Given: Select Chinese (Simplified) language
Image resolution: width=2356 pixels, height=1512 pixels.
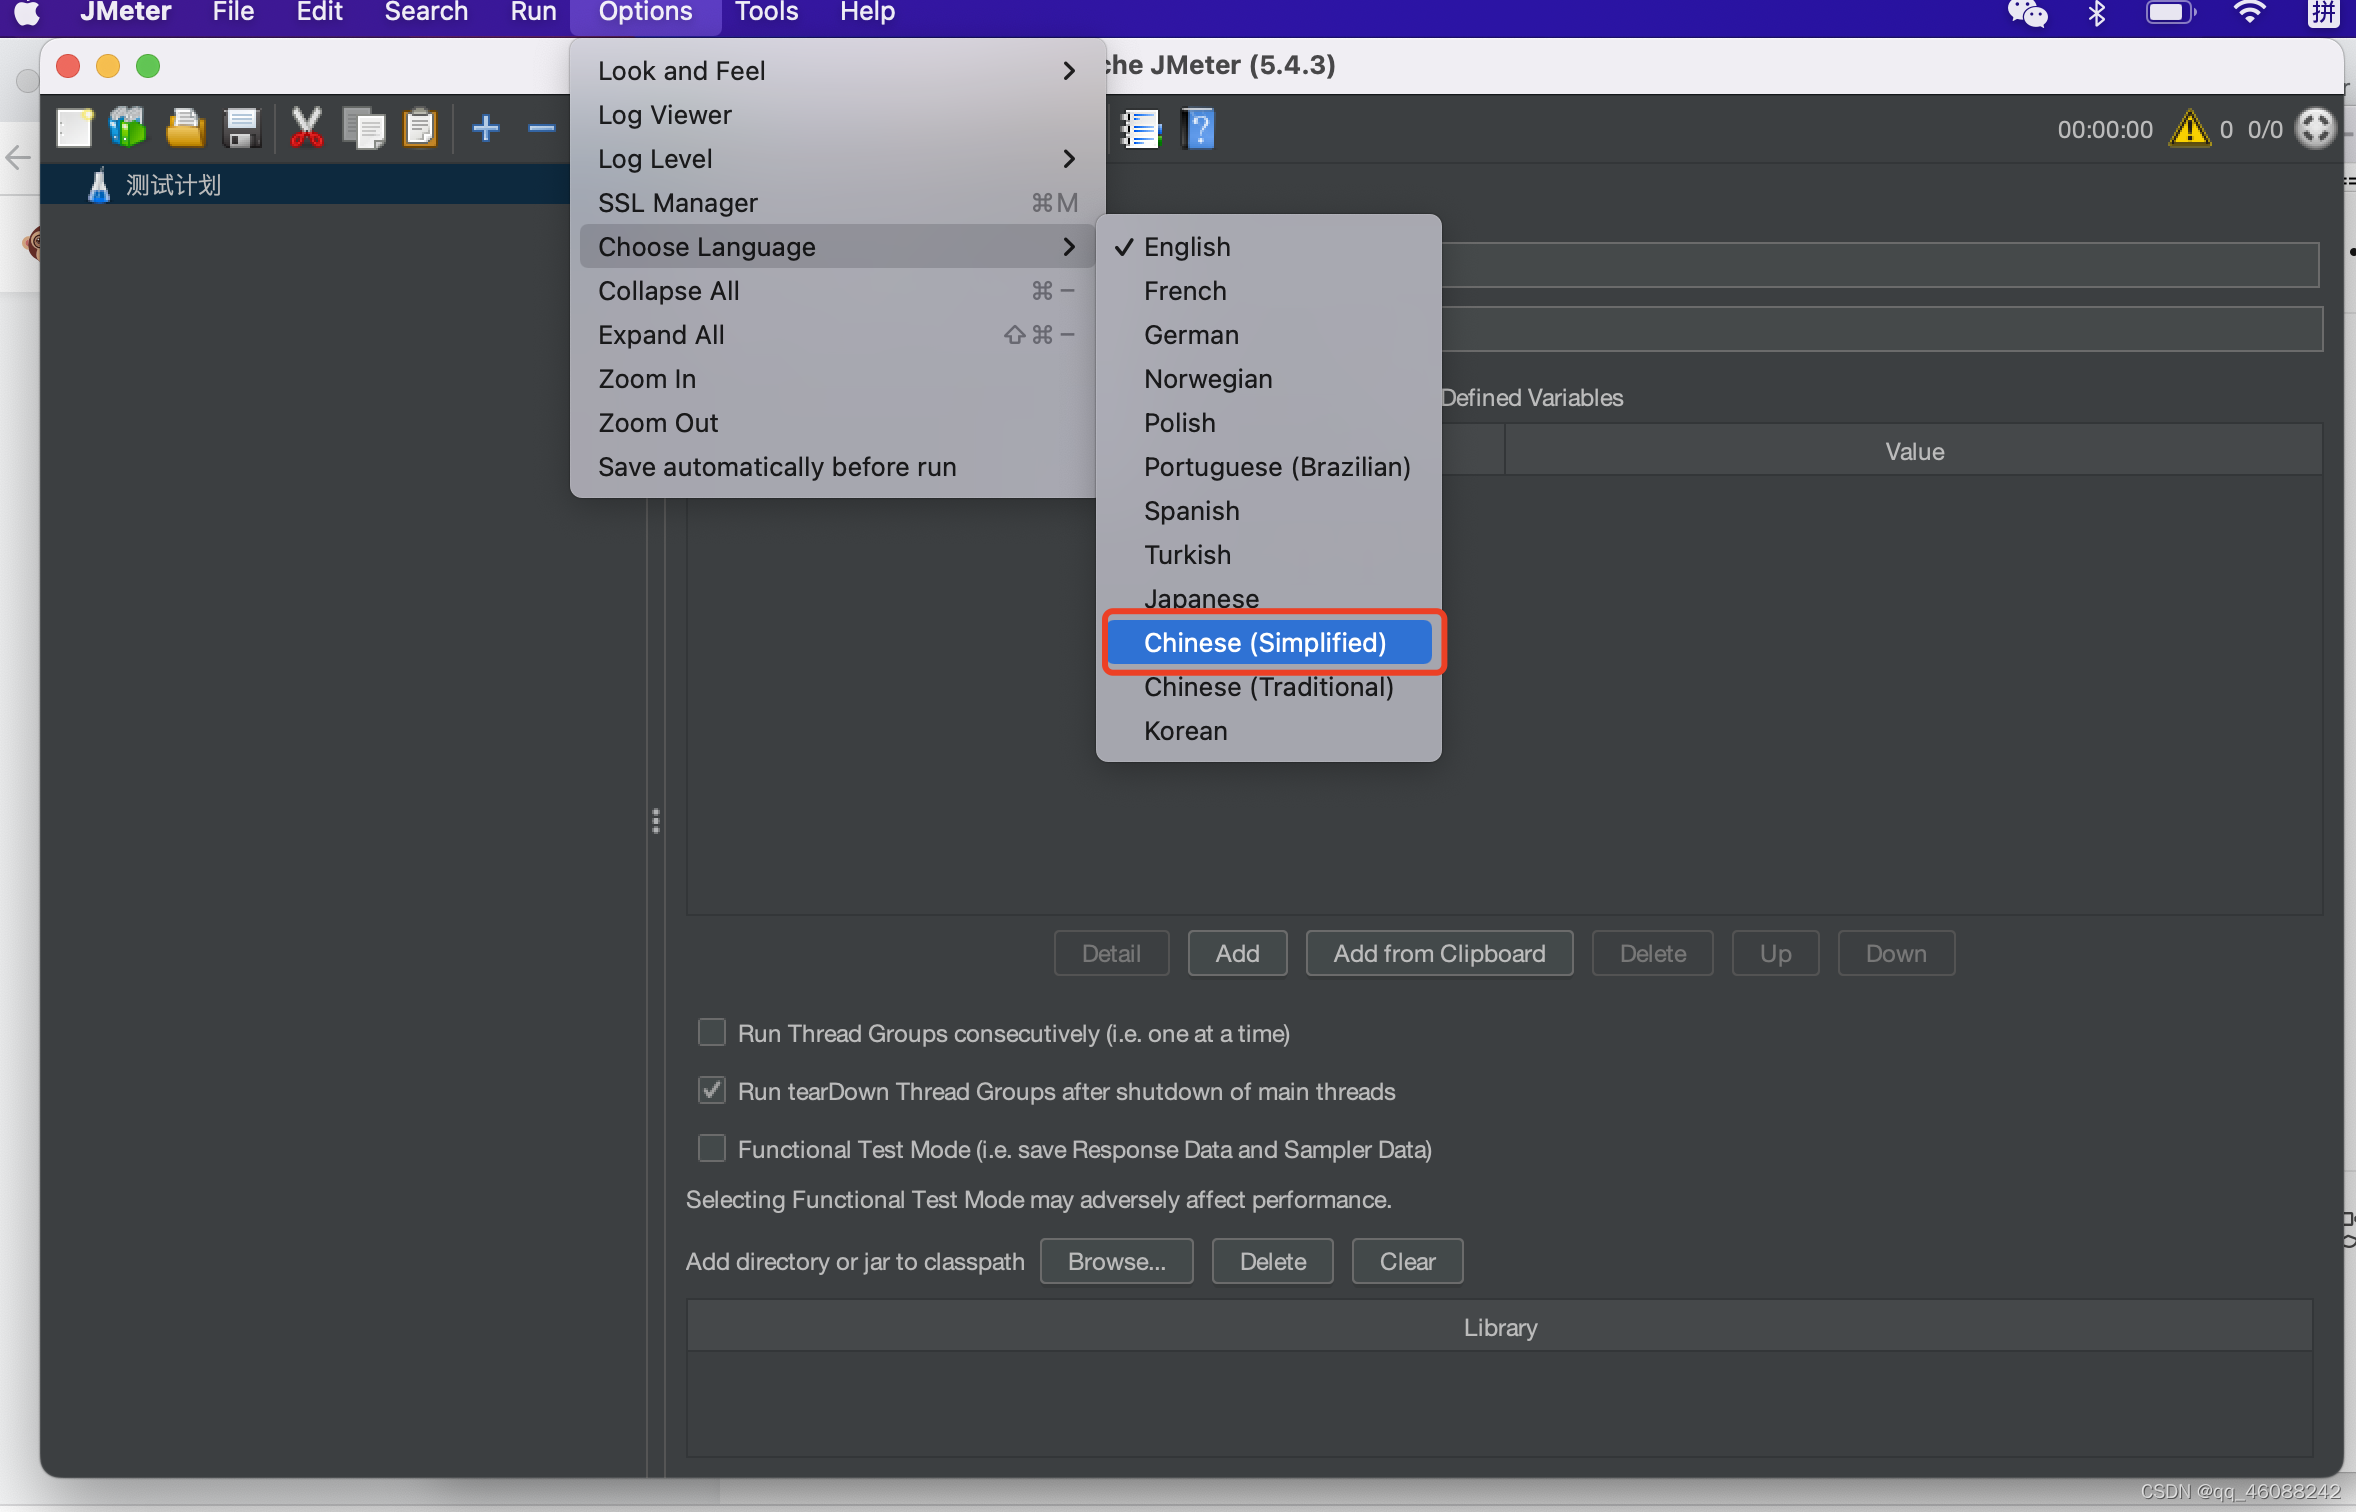Looking at the screenshot, I should tap(1266, 643).
